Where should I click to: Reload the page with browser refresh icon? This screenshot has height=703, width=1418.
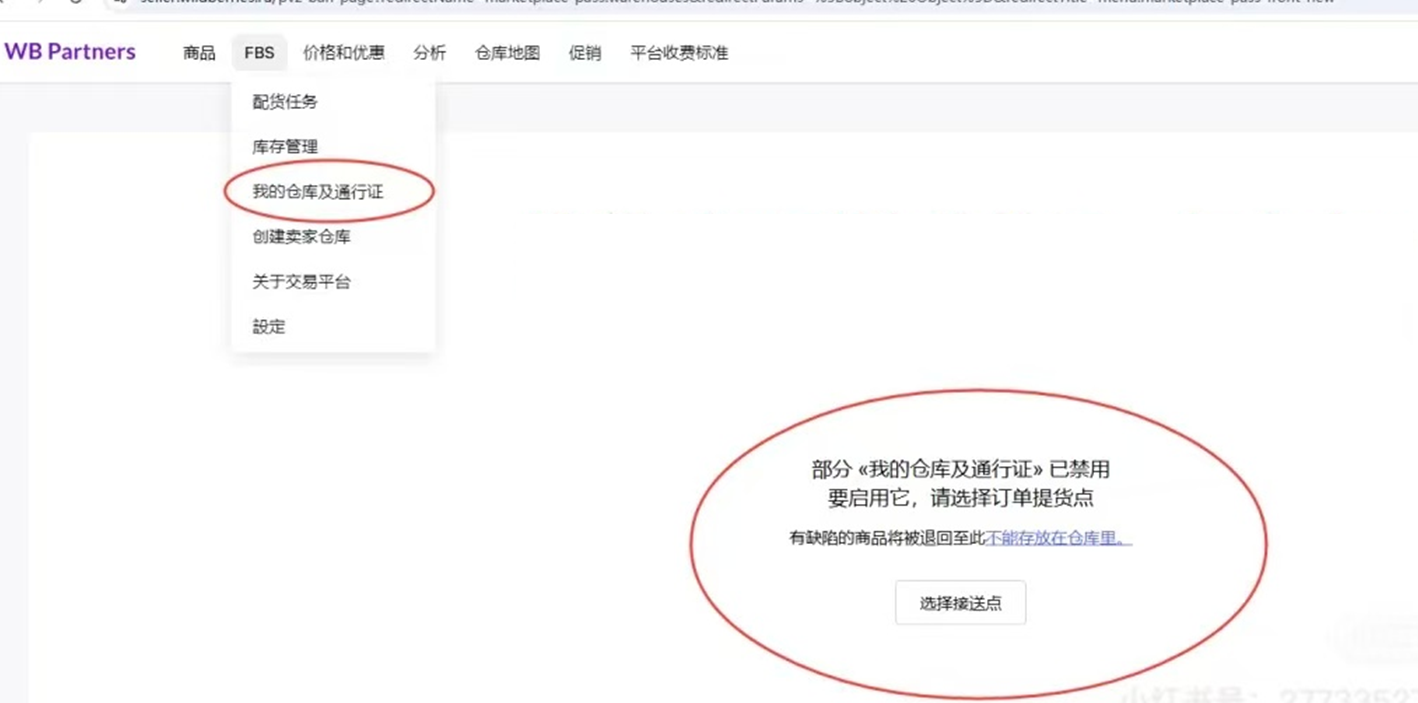(76, 2)
